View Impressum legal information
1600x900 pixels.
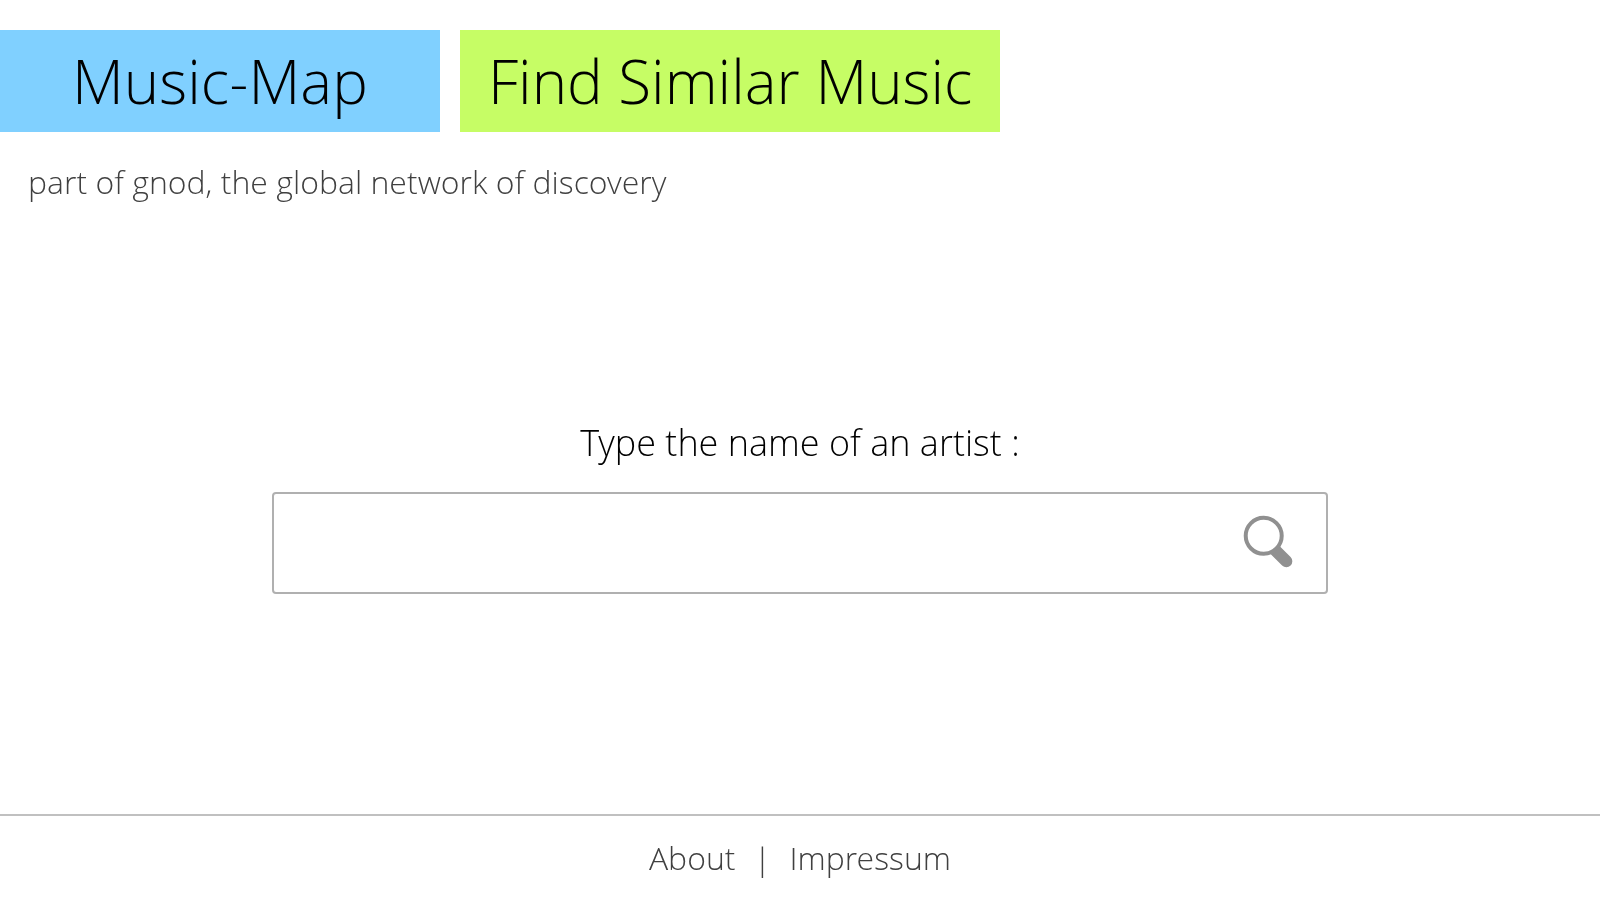click(869, 859)
